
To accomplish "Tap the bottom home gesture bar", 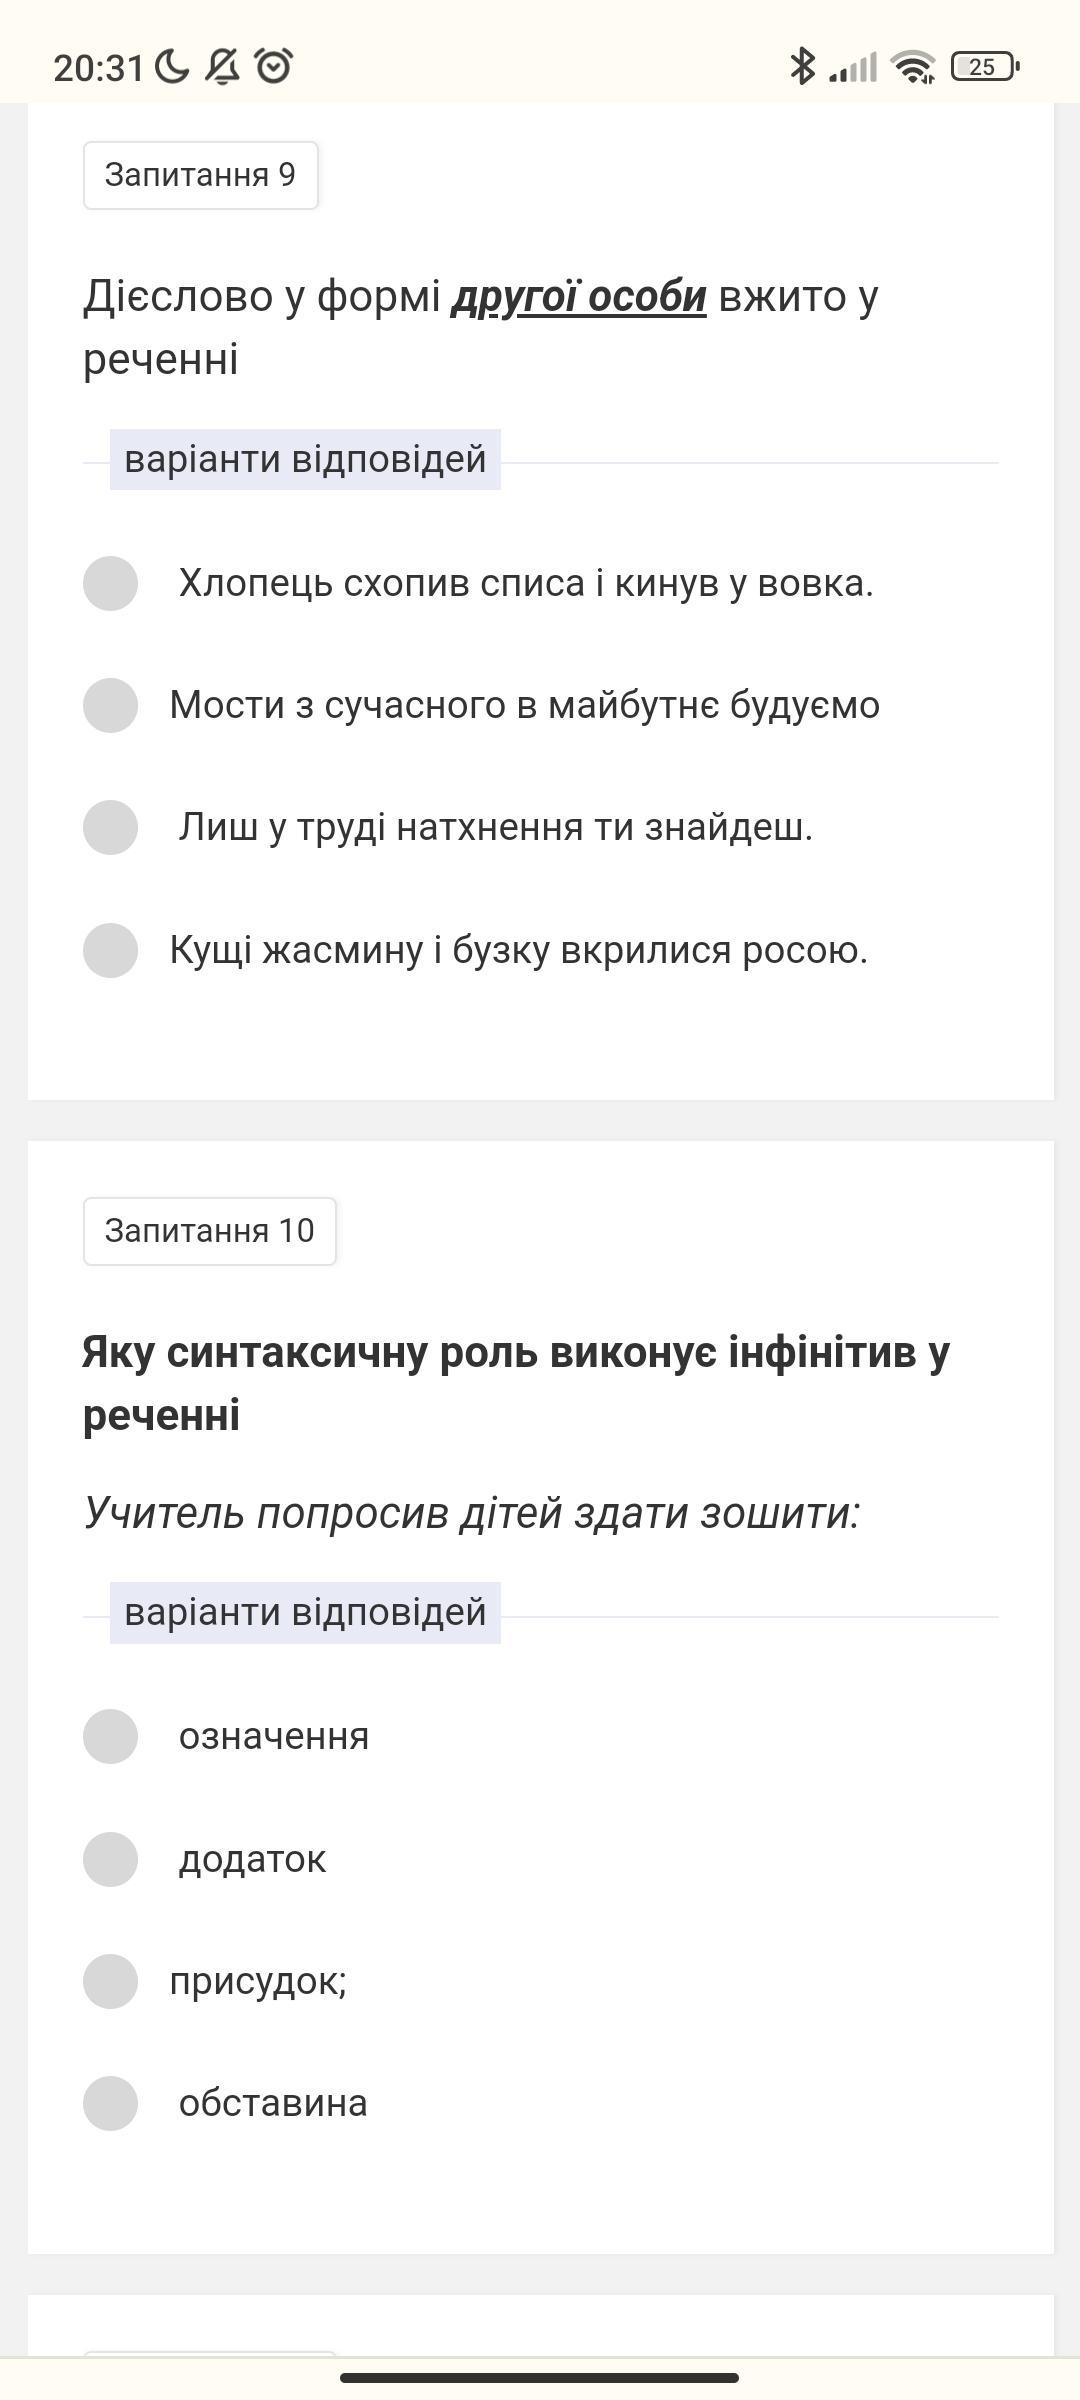I will 540,2377.
